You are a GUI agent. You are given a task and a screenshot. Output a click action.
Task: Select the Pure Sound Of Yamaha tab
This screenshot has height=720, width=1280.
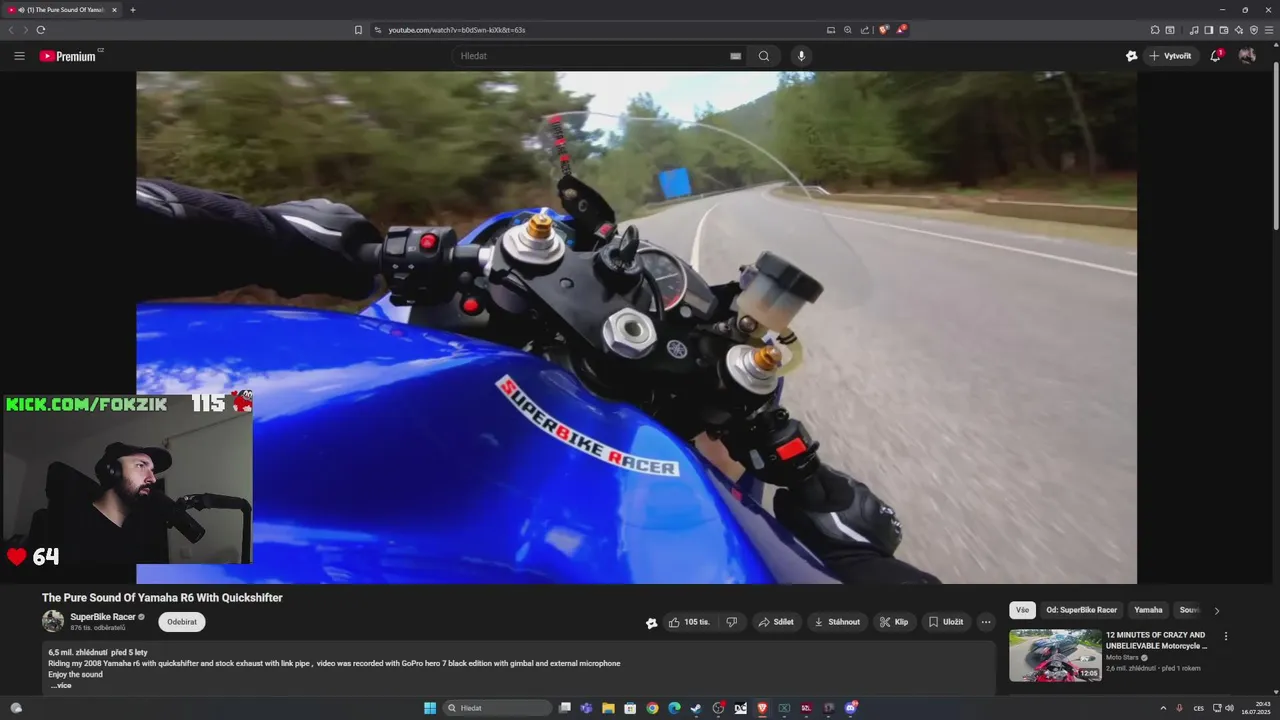62,10
